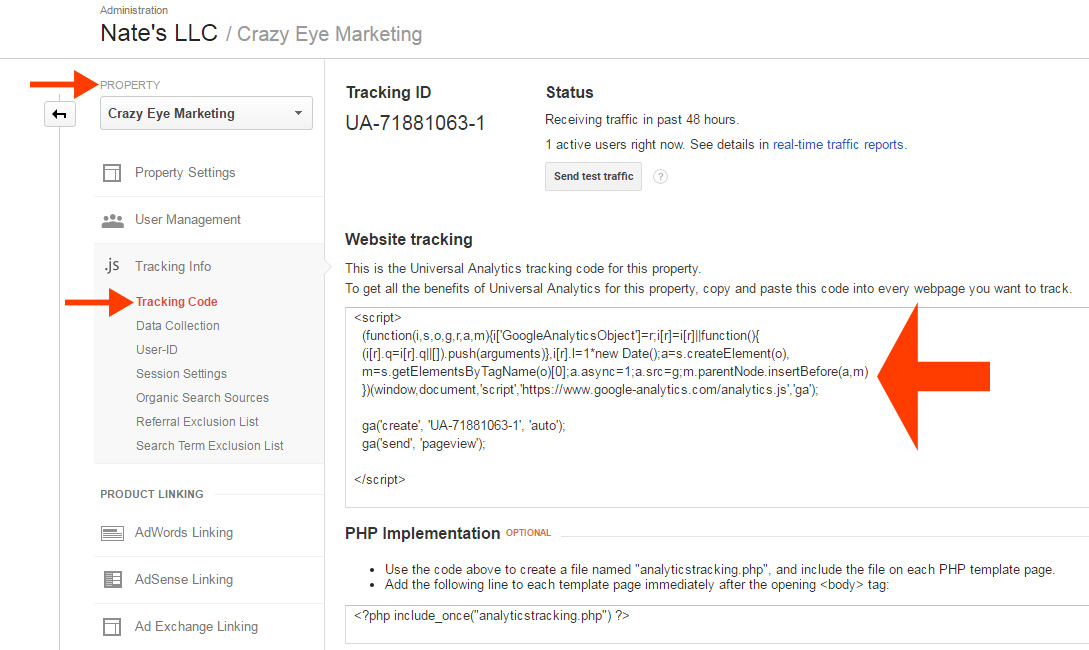Open Search Term Exclusion List
This screenshot has width=1089, height=650.
tap(210, 446)
